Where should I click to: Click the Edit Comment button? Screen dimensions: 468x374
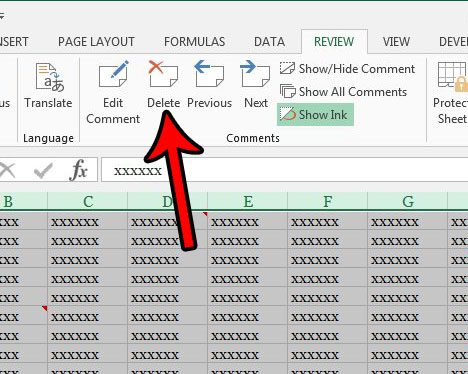click(x=113, y=92)
